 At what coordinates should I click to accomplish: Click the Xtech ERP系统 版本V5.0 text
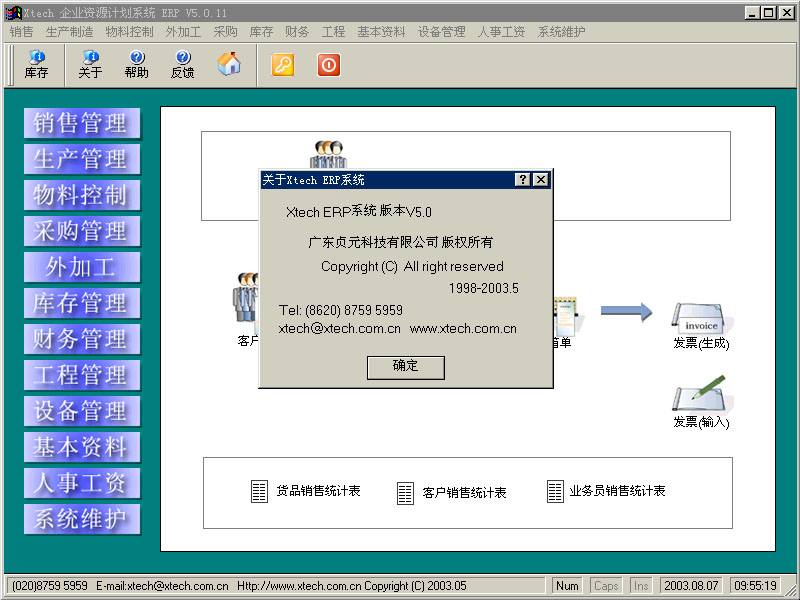[359, 211]
